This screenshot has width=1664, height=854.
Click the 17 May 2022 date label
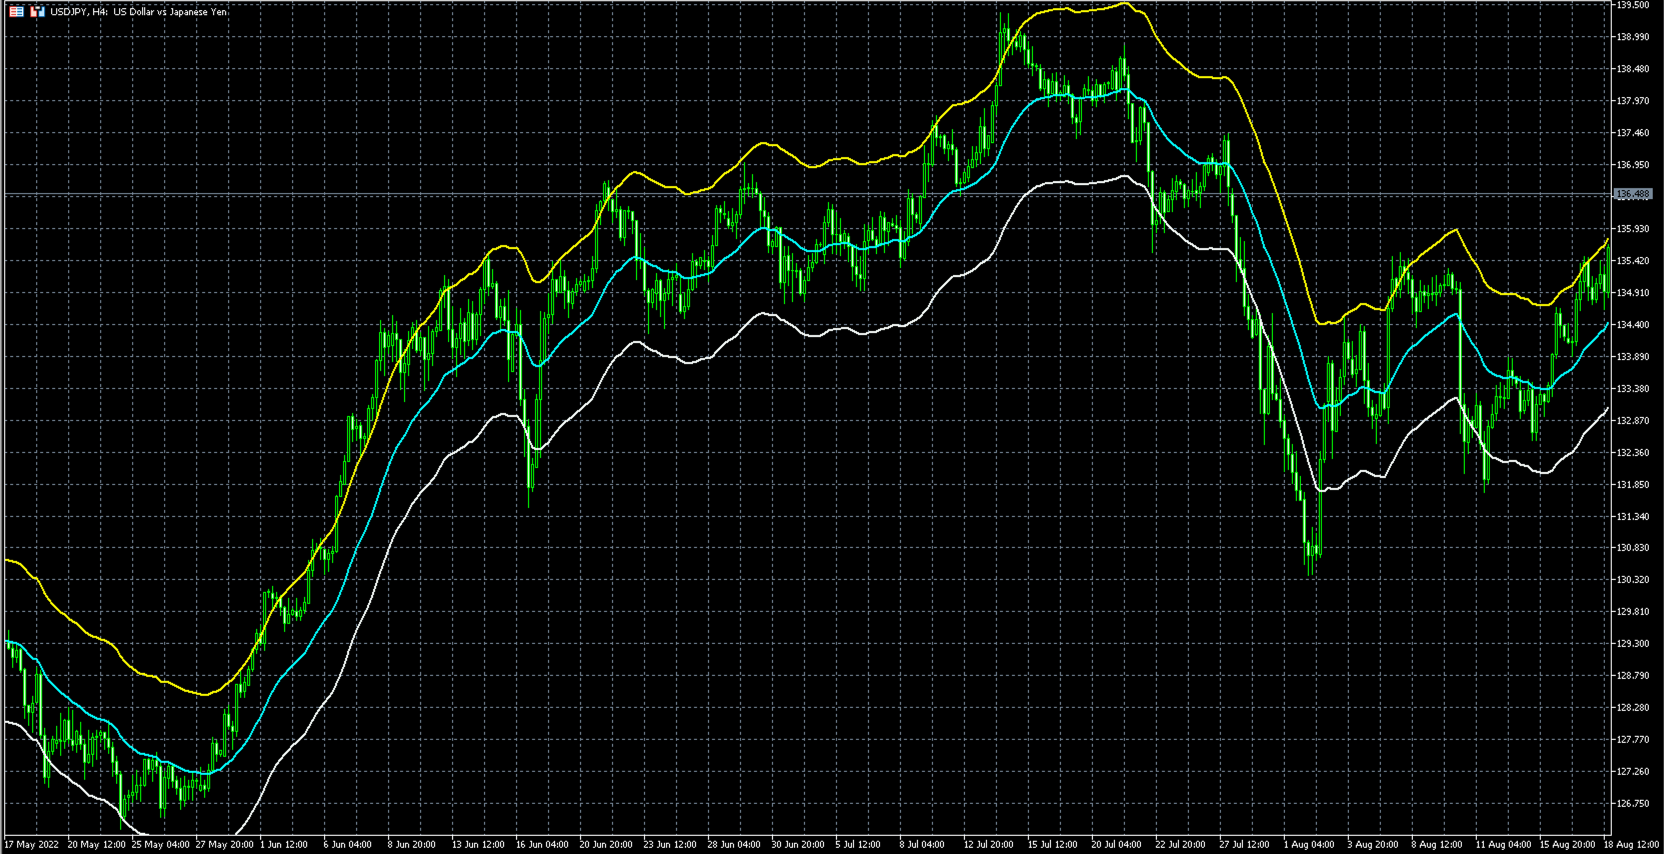point(32,845)
